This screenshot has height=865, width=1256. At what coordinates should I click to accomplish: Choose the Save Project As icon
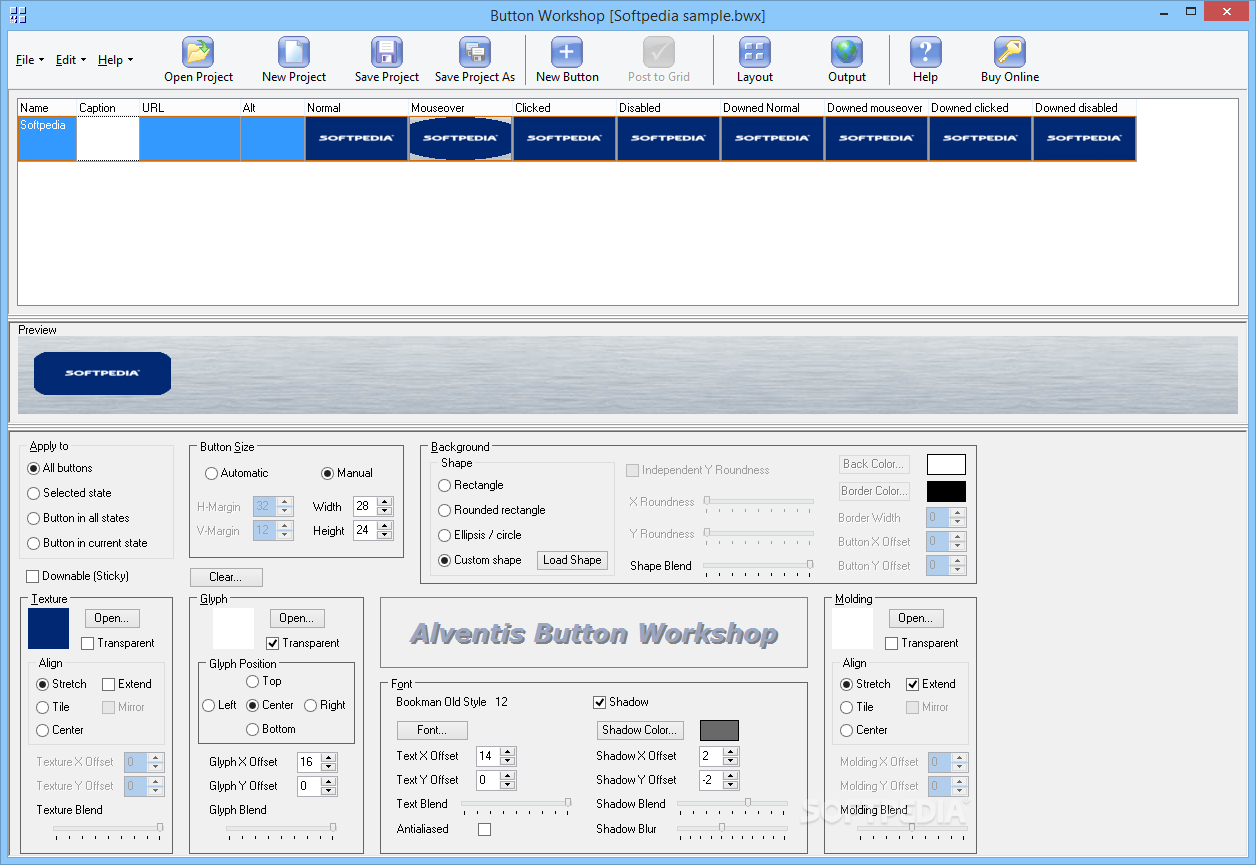point(475,52)
